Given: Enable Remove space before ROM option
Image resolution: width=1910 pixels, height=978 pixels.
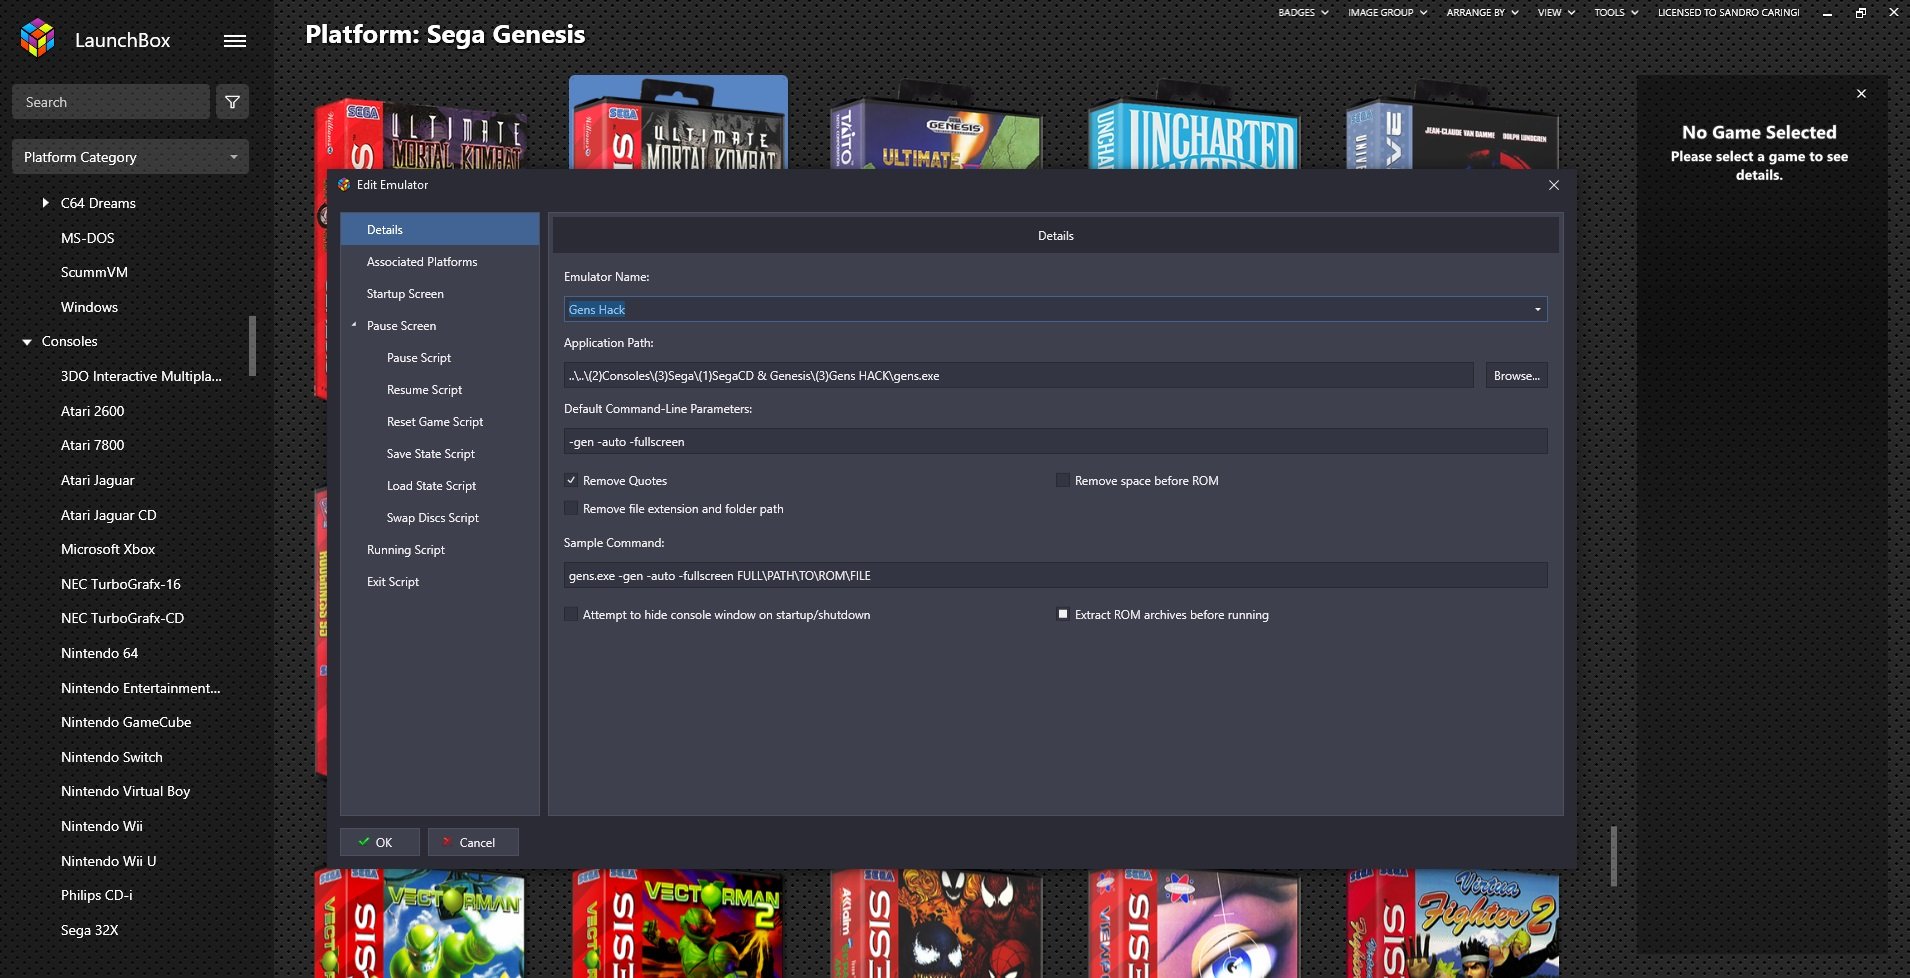Looking at the screenshot, I should coord(1063,481).
